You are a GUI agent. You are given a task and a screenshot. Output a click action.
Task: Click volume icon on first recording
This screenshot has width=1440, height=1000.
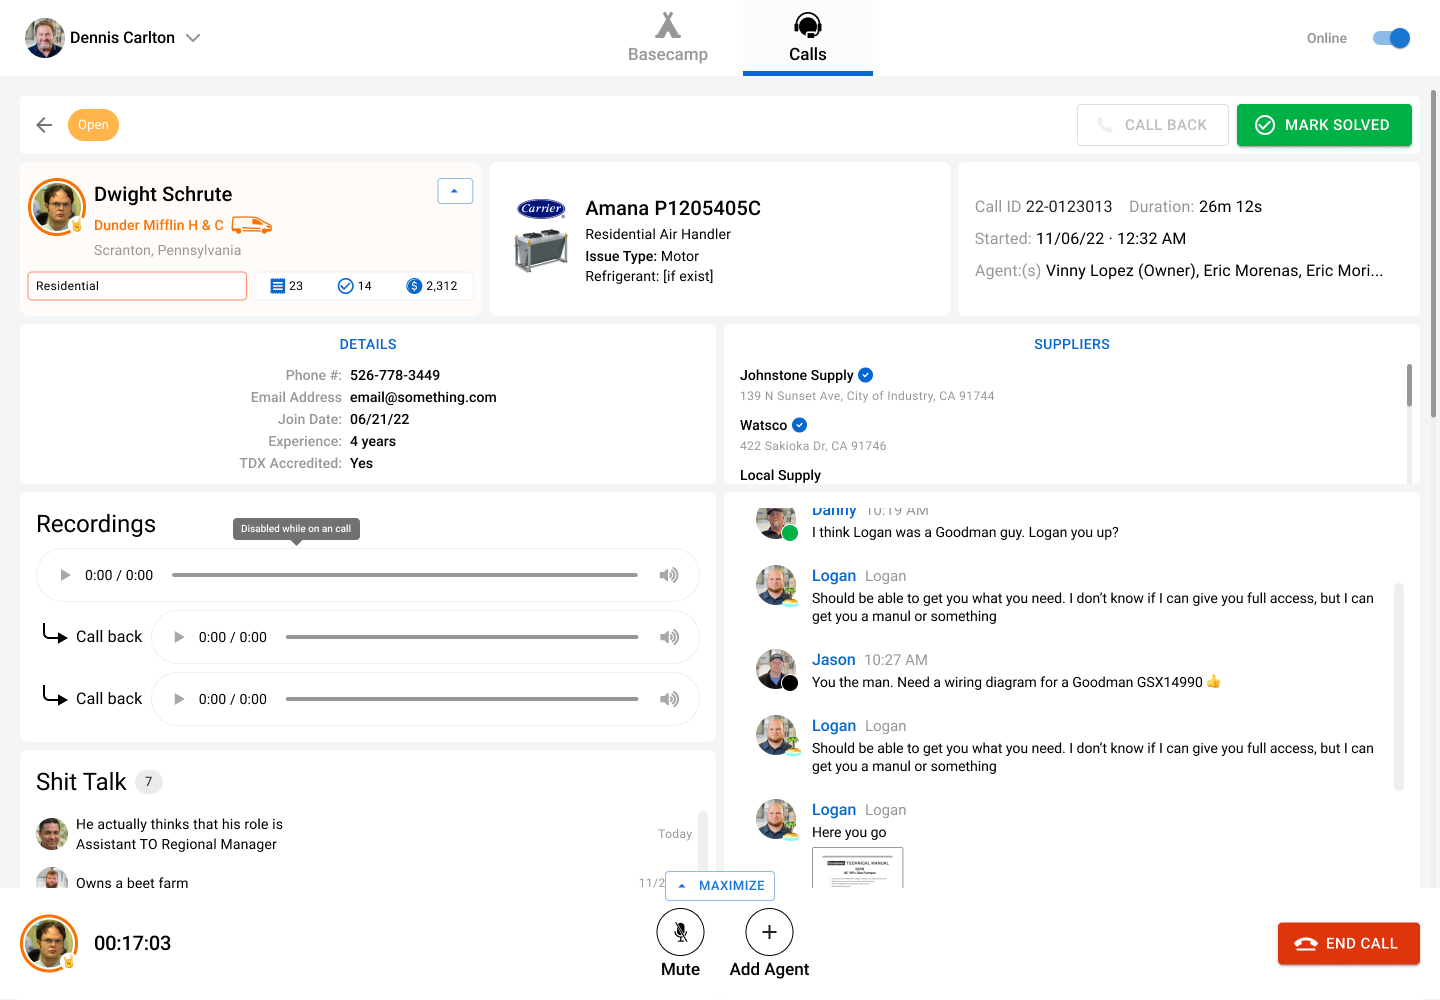[668, 575]
